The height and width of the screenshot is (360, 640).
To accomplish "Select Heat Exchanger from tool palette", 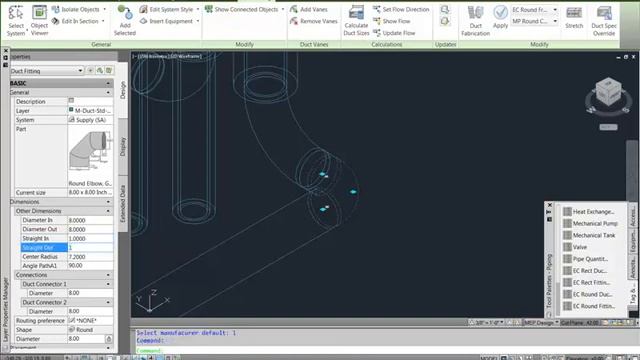I will point(589,211).
